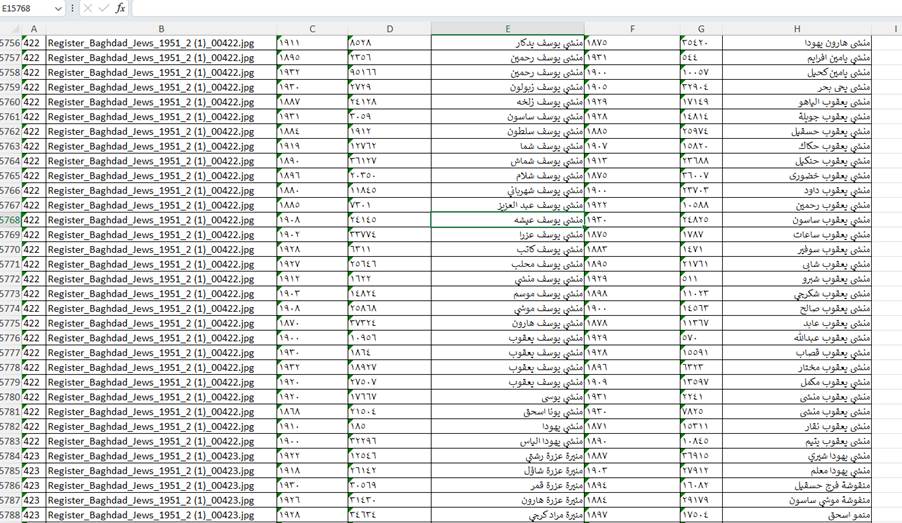
Task: Click the three-dot handle beside the Name Box
Action: click(72, 8)
